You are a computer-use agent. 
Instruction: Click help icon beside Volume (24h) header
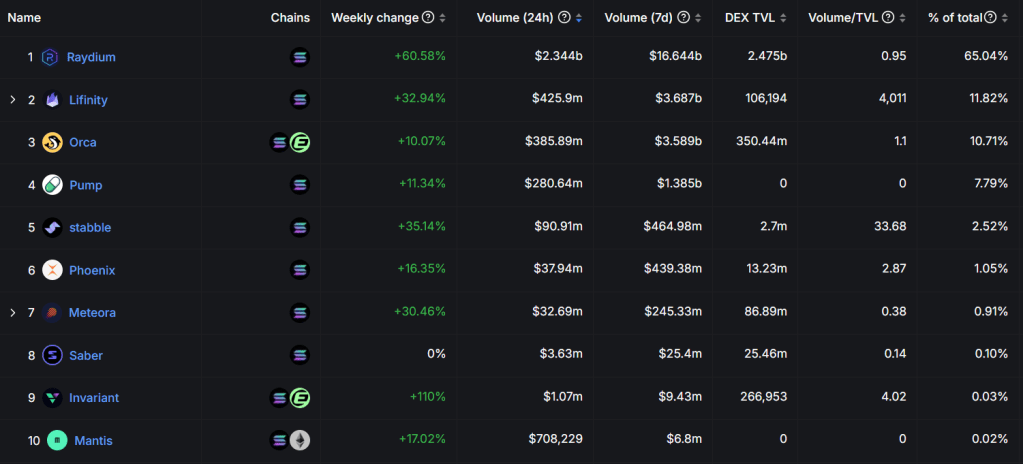tap(564, 17)
